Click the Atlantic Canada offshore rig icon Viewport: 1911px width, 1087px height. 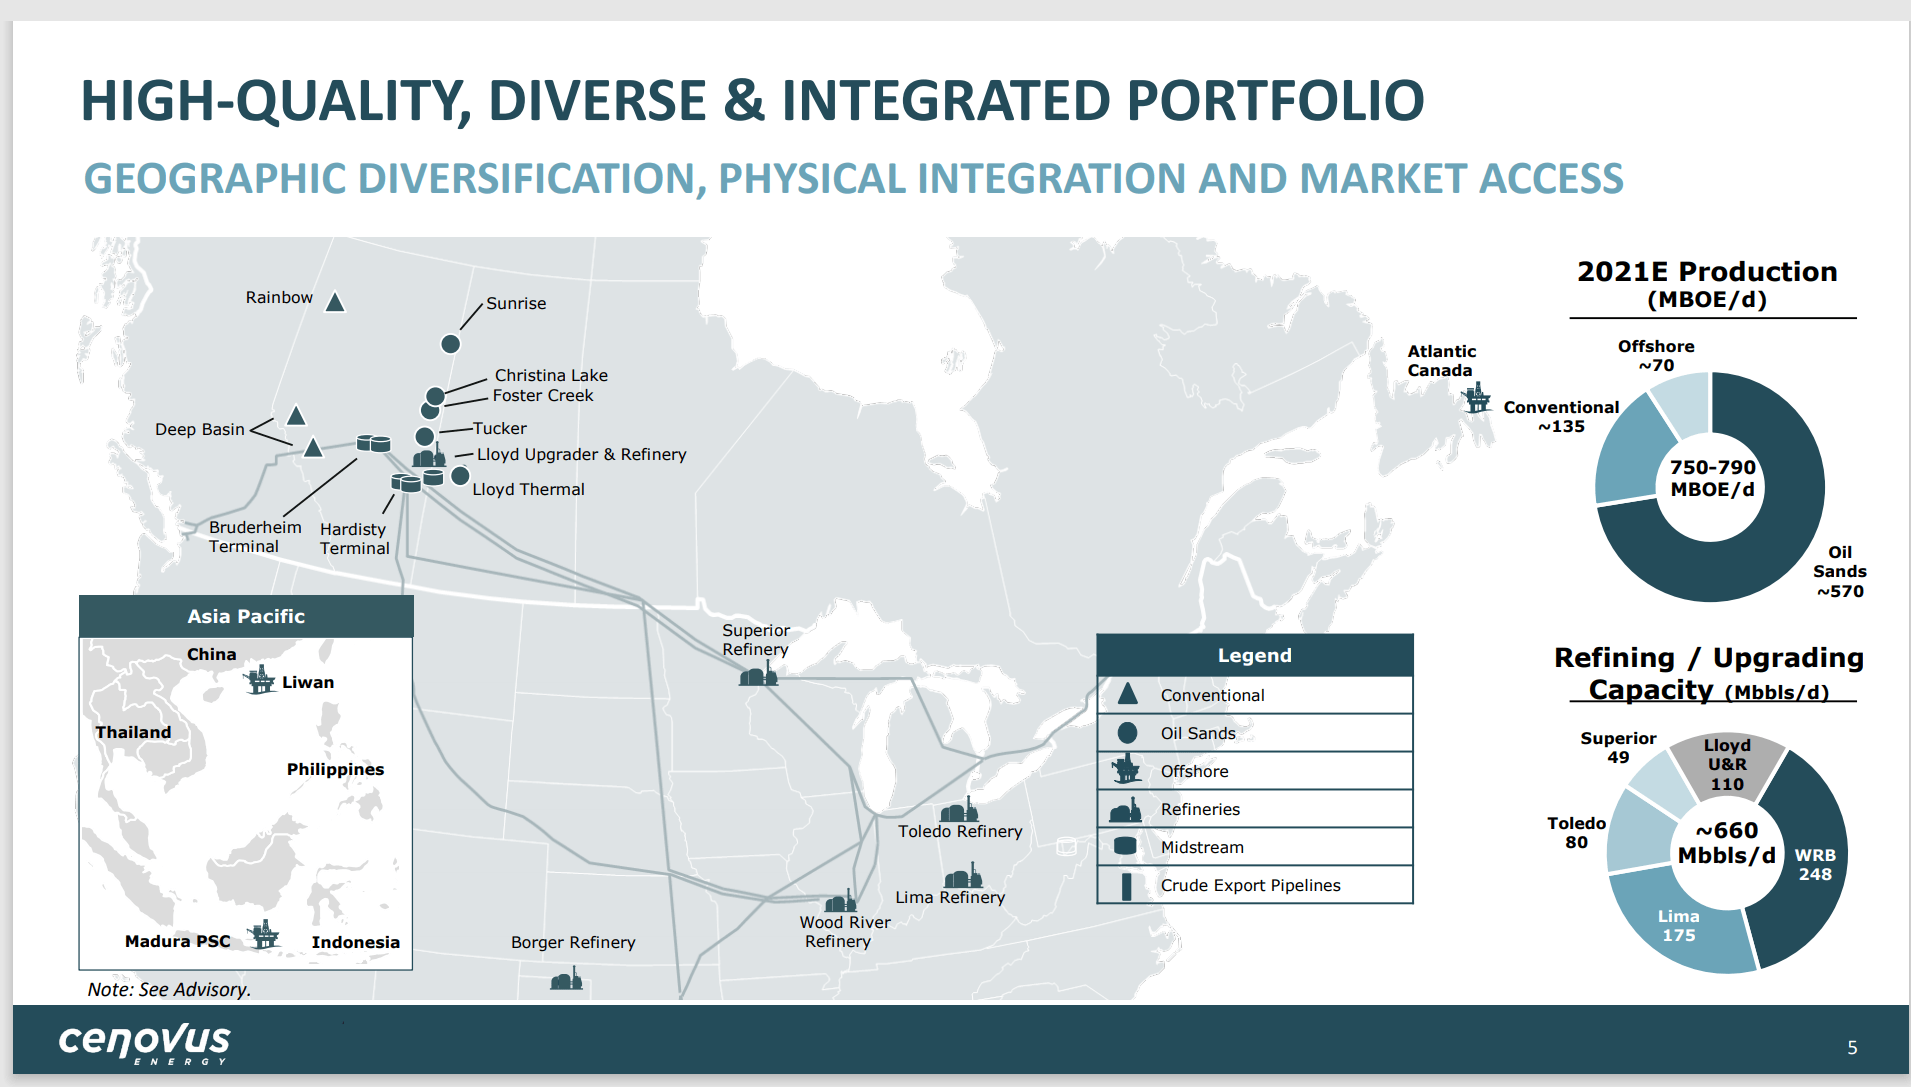point(1476,397)
